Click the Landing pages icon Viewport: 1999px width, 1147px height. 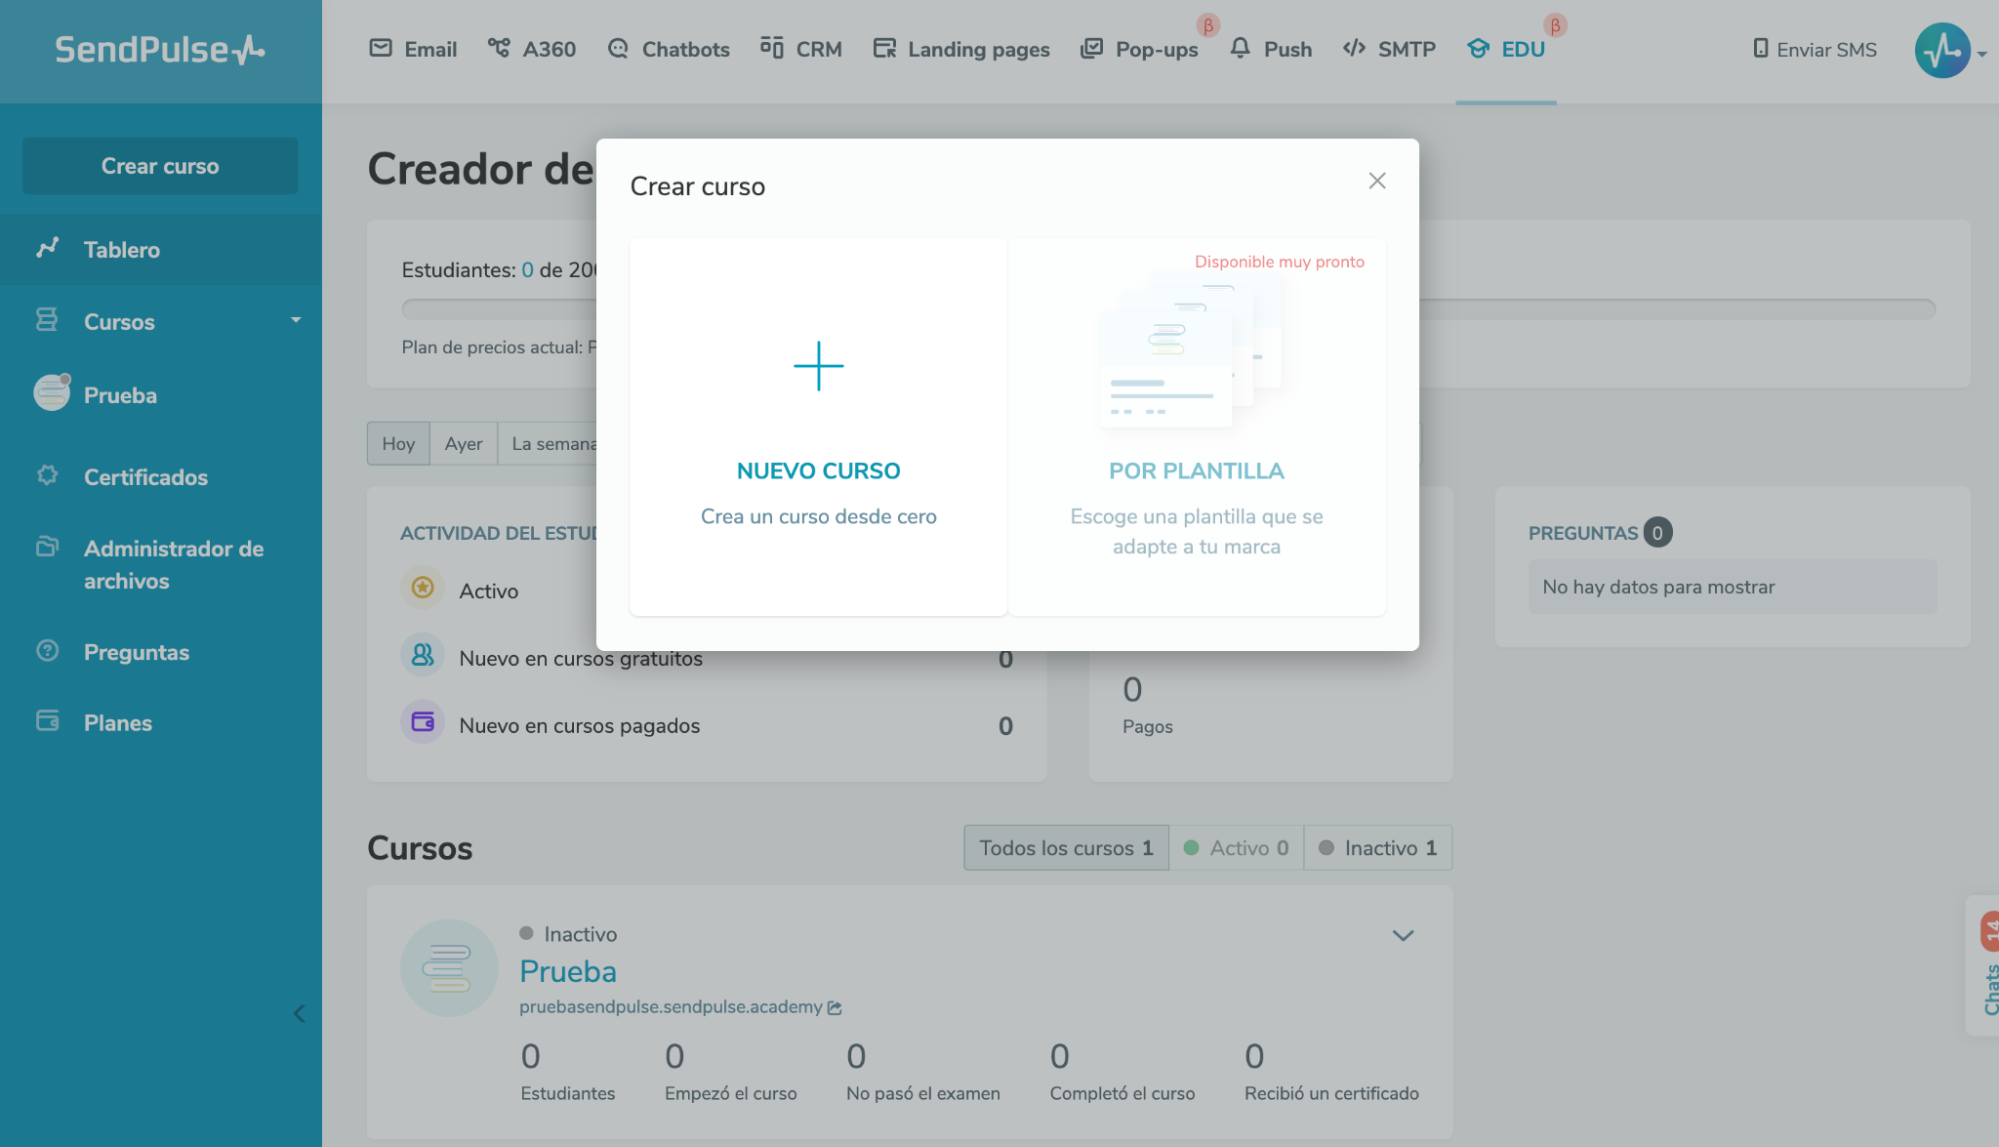[x=884, y=48]
